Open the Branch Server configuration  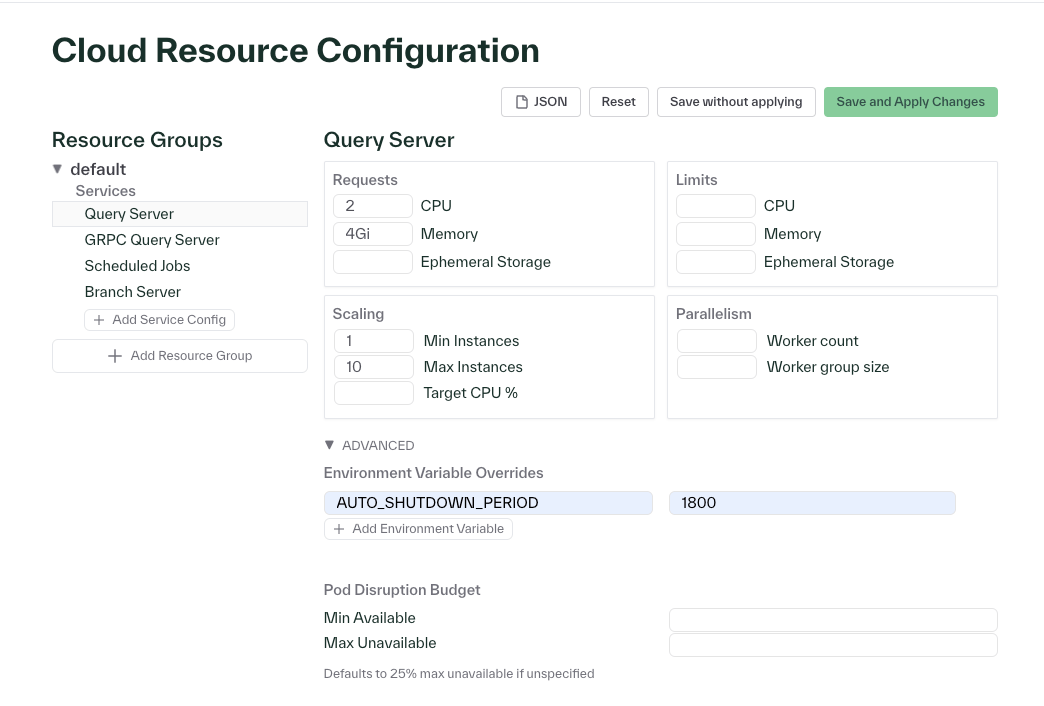point(132,292)
